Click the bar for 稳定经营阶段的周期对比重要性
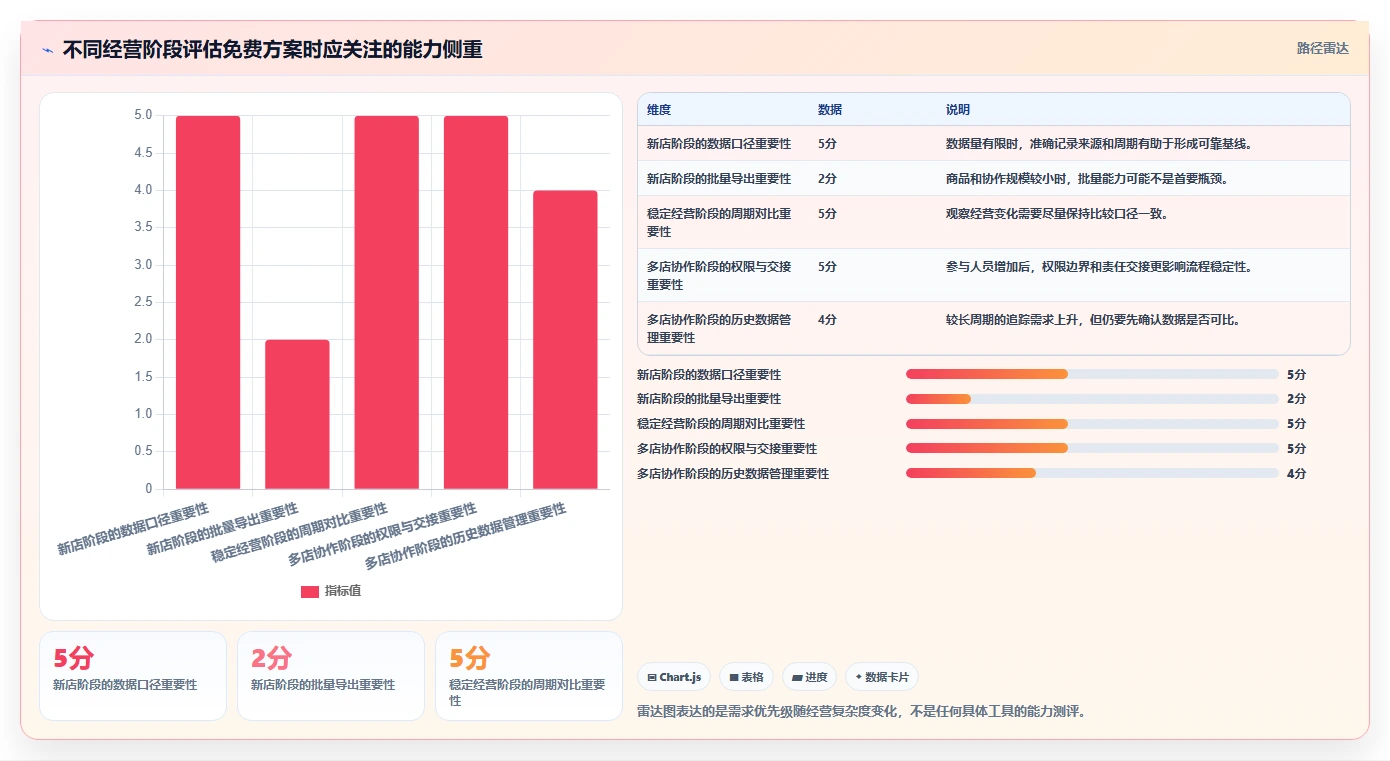The image size is (1390, 761). pyautogui.click(x=386, y=302)
